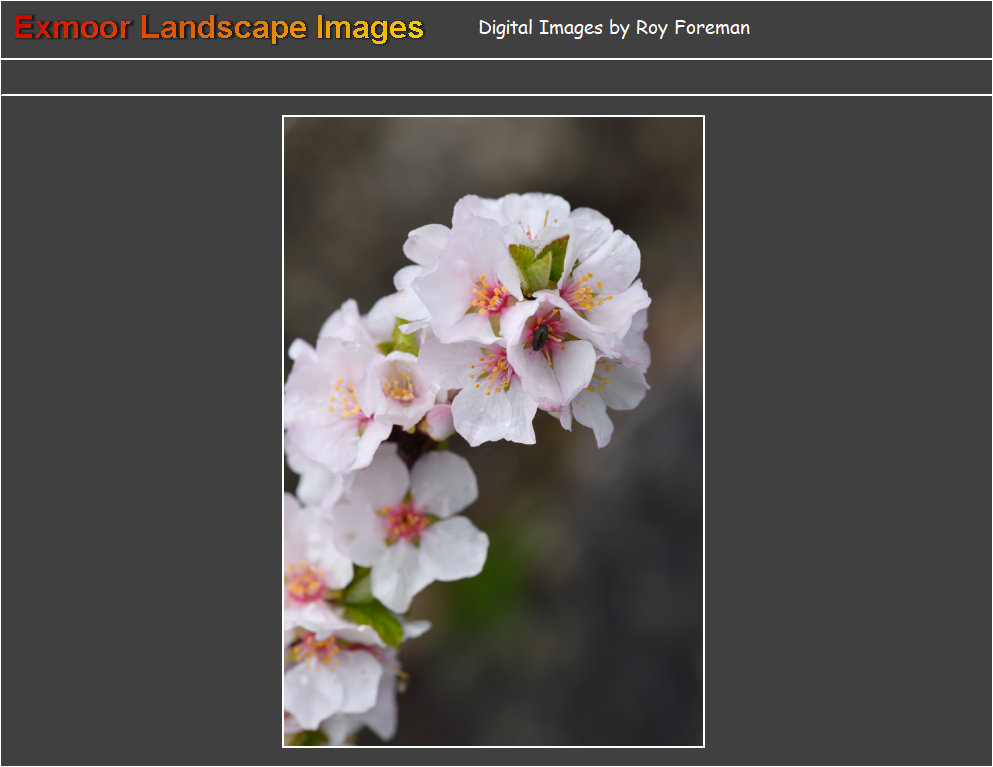Click the word "Landscape" in the heading
The height and width of the screenshot is (767, 993).
click(223, 28)
